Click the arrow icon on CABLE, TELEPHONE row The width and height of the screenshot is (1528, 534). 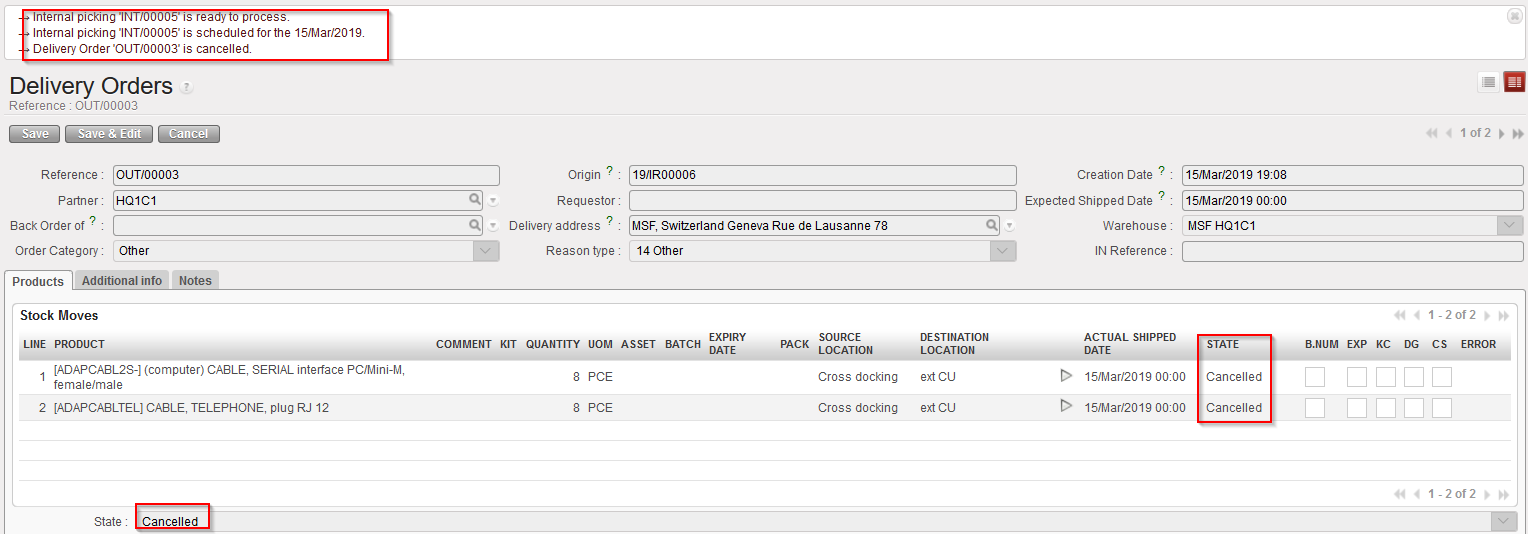[x=1066, y=406]
